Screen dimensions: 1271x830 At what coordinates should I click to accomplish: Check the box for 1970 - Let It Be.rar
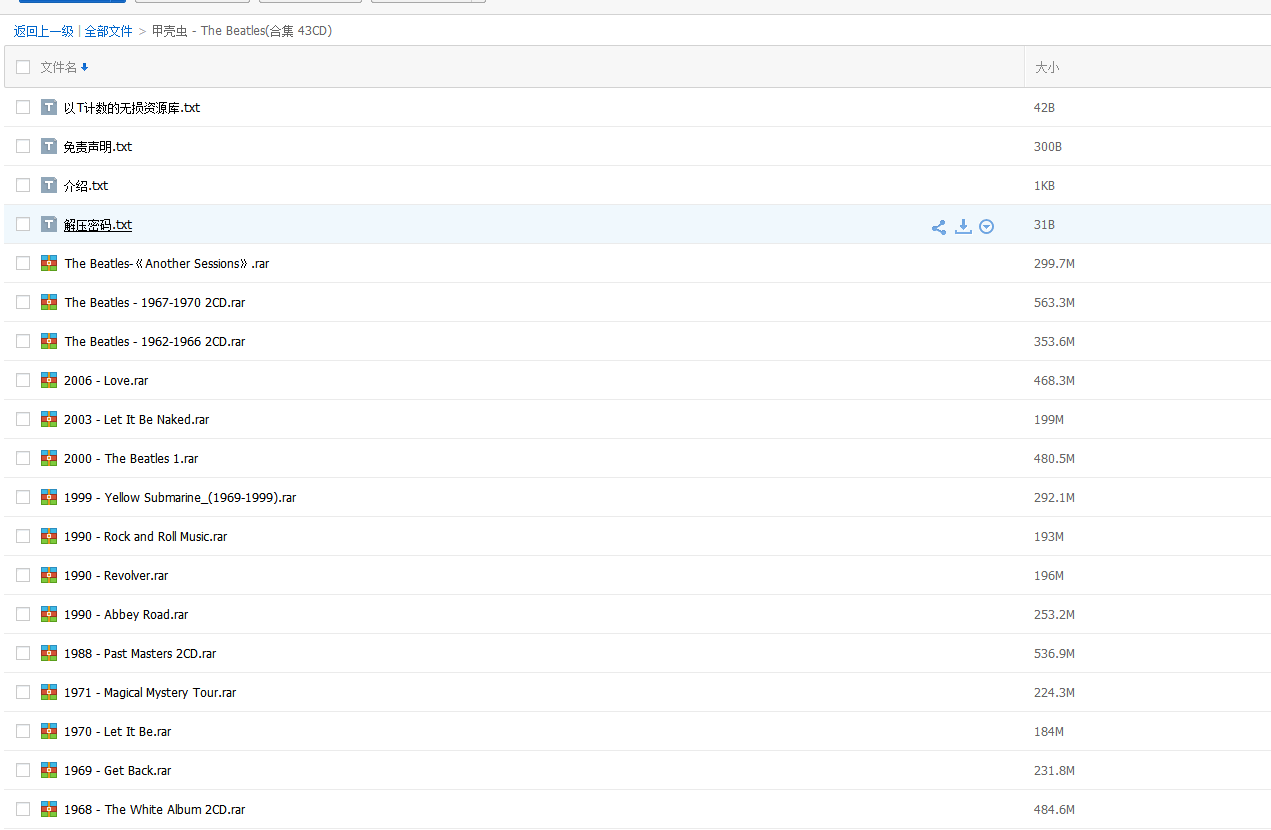(x=23, y=731)
